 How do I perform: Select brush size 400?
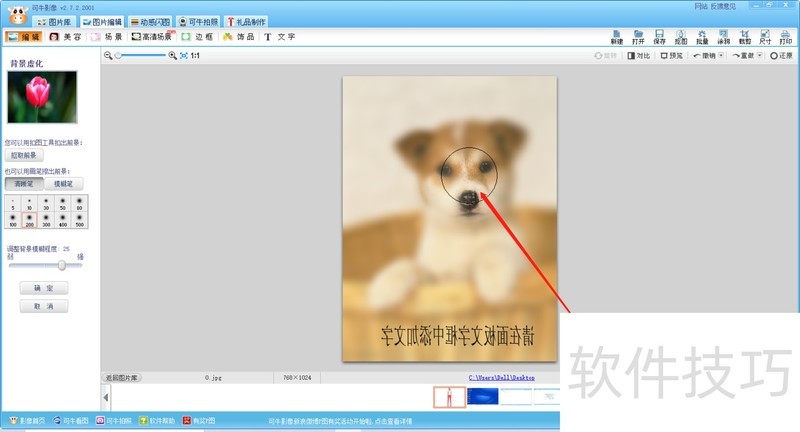63,220
